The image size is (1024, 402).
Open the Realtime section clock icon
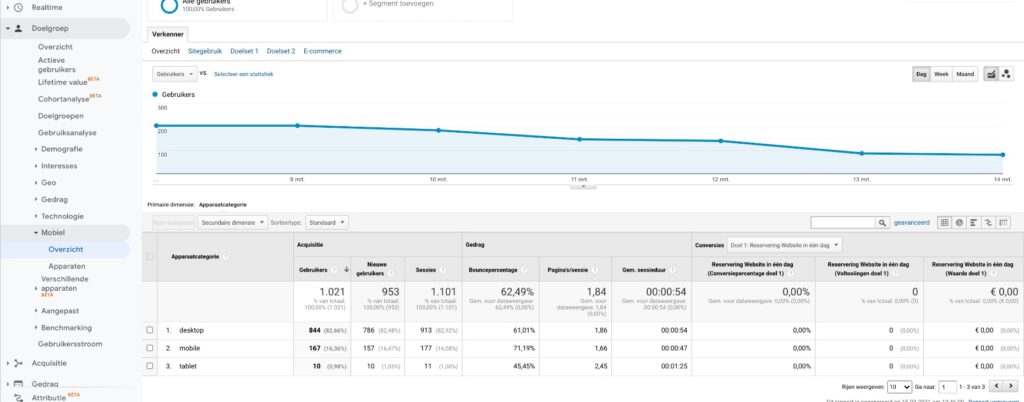[18, 8]
